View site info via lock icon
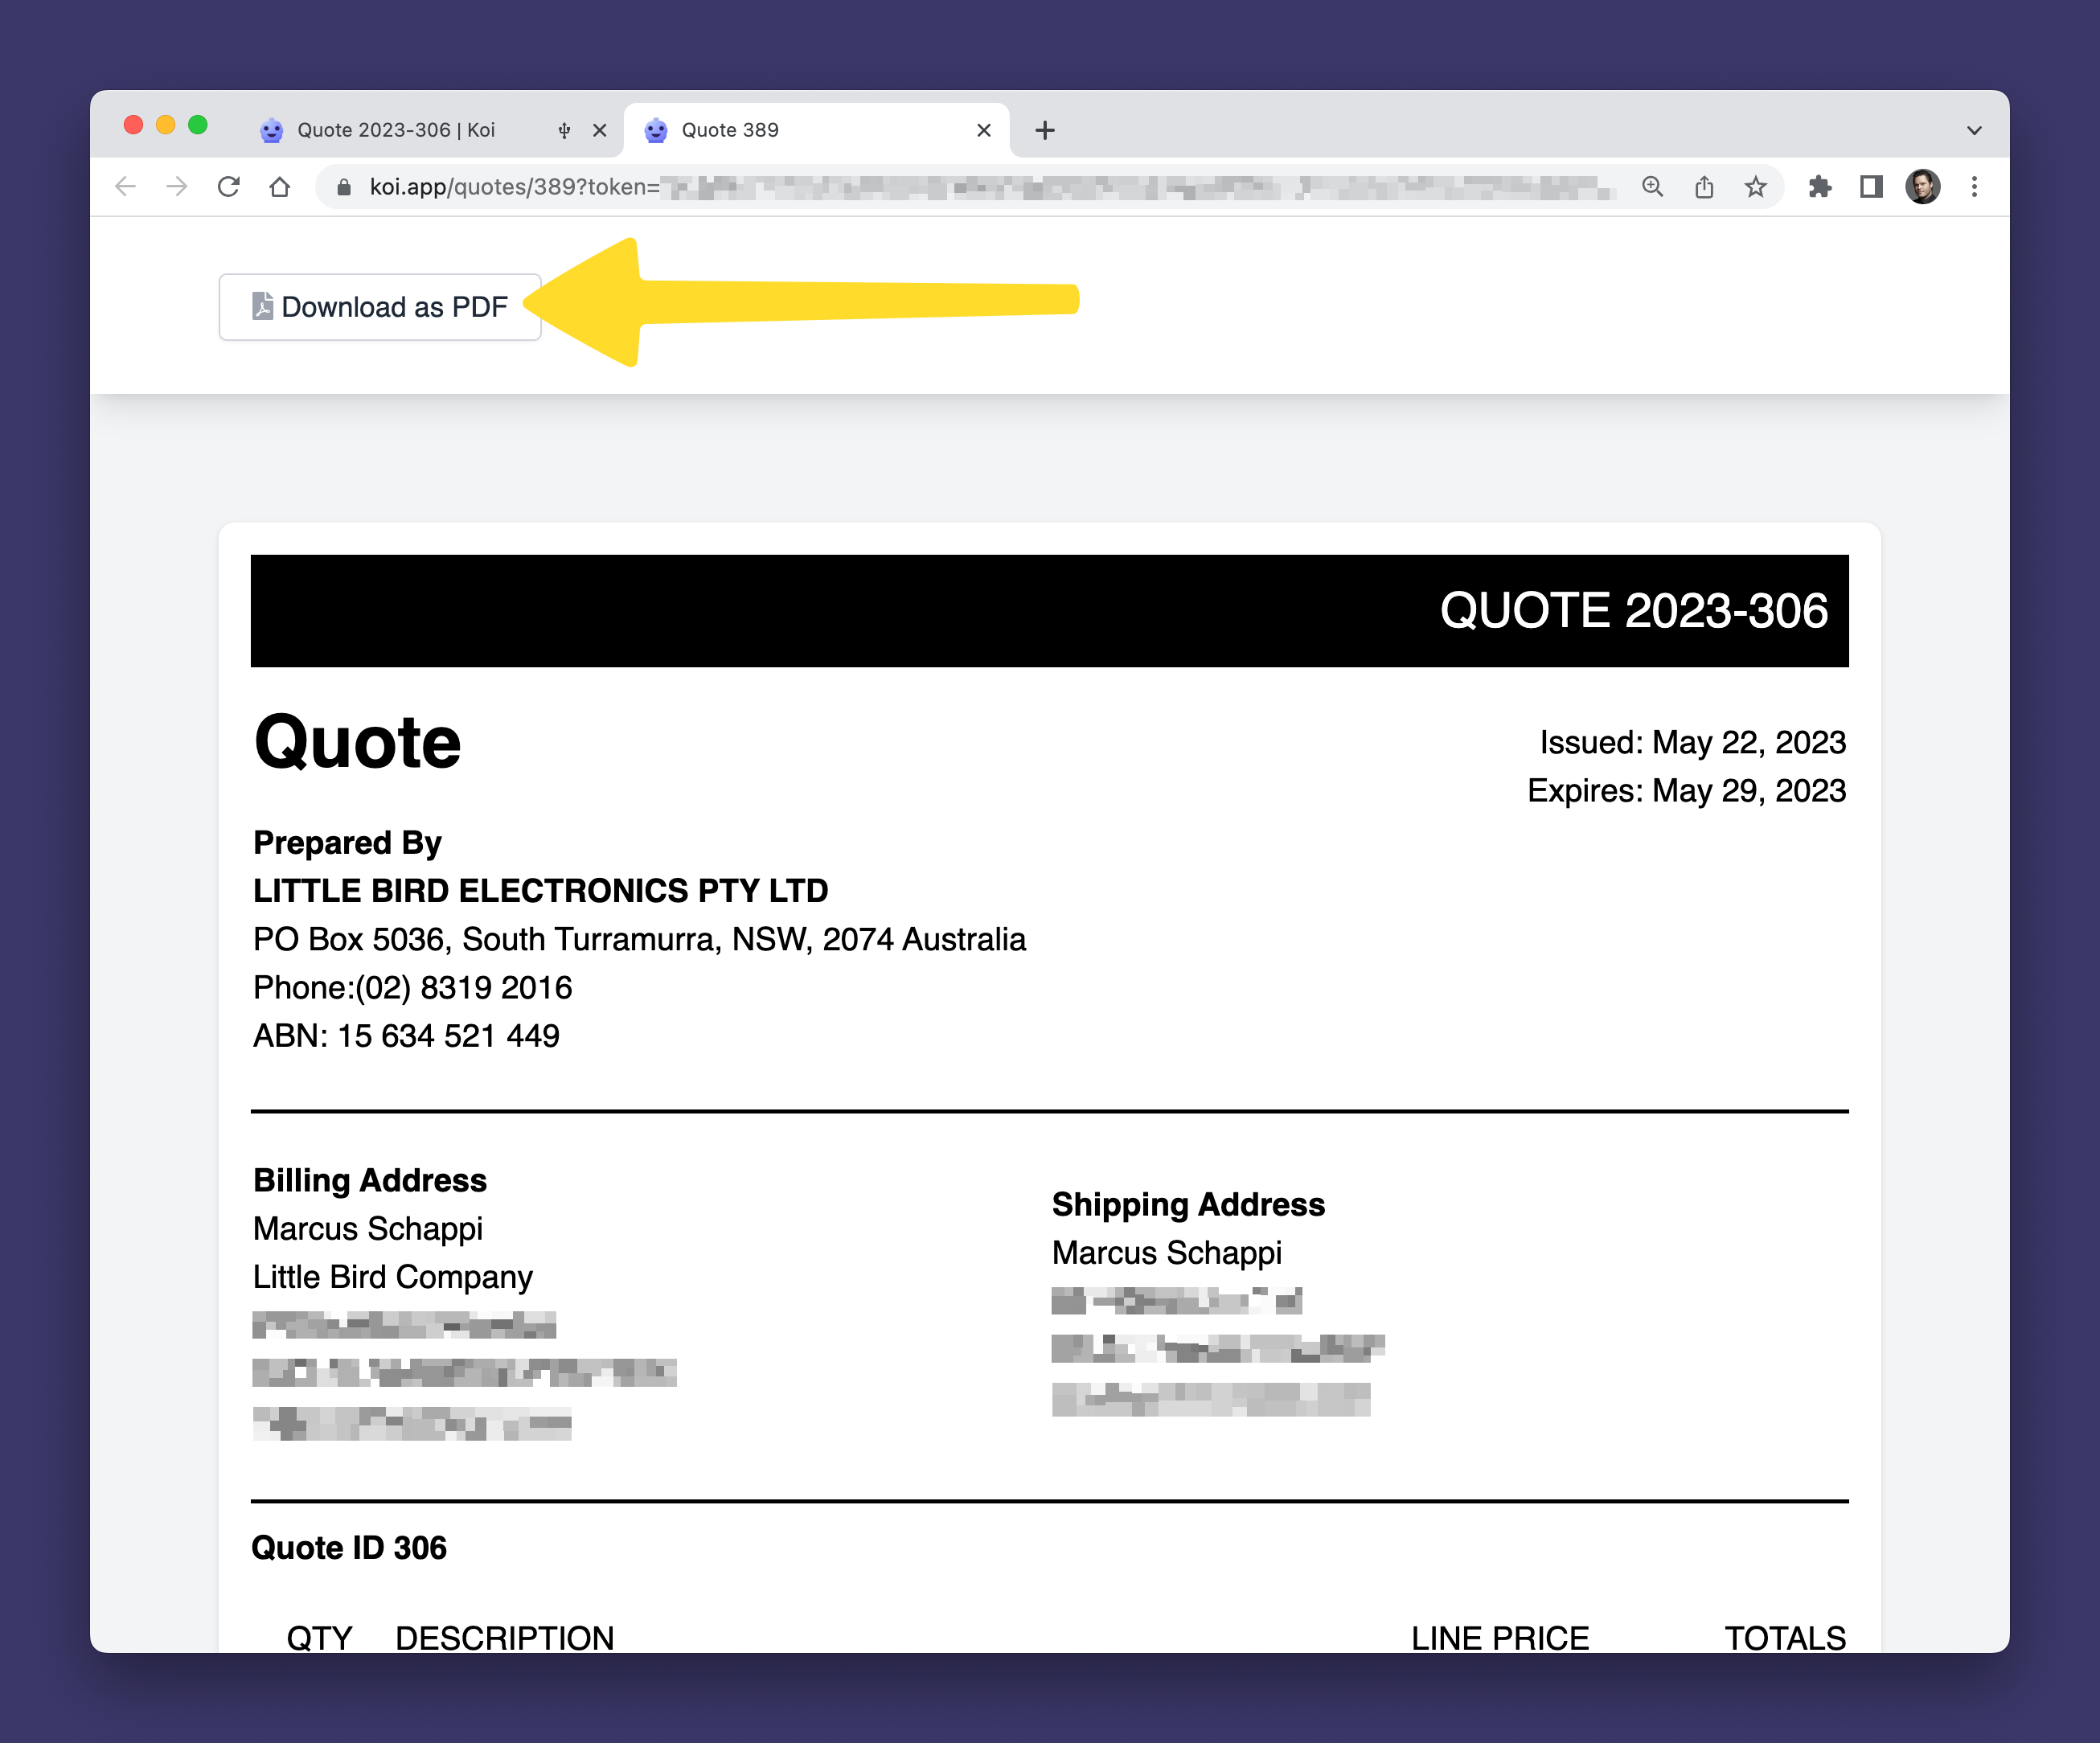2100x1743 pixels. (x=344, y=187)
